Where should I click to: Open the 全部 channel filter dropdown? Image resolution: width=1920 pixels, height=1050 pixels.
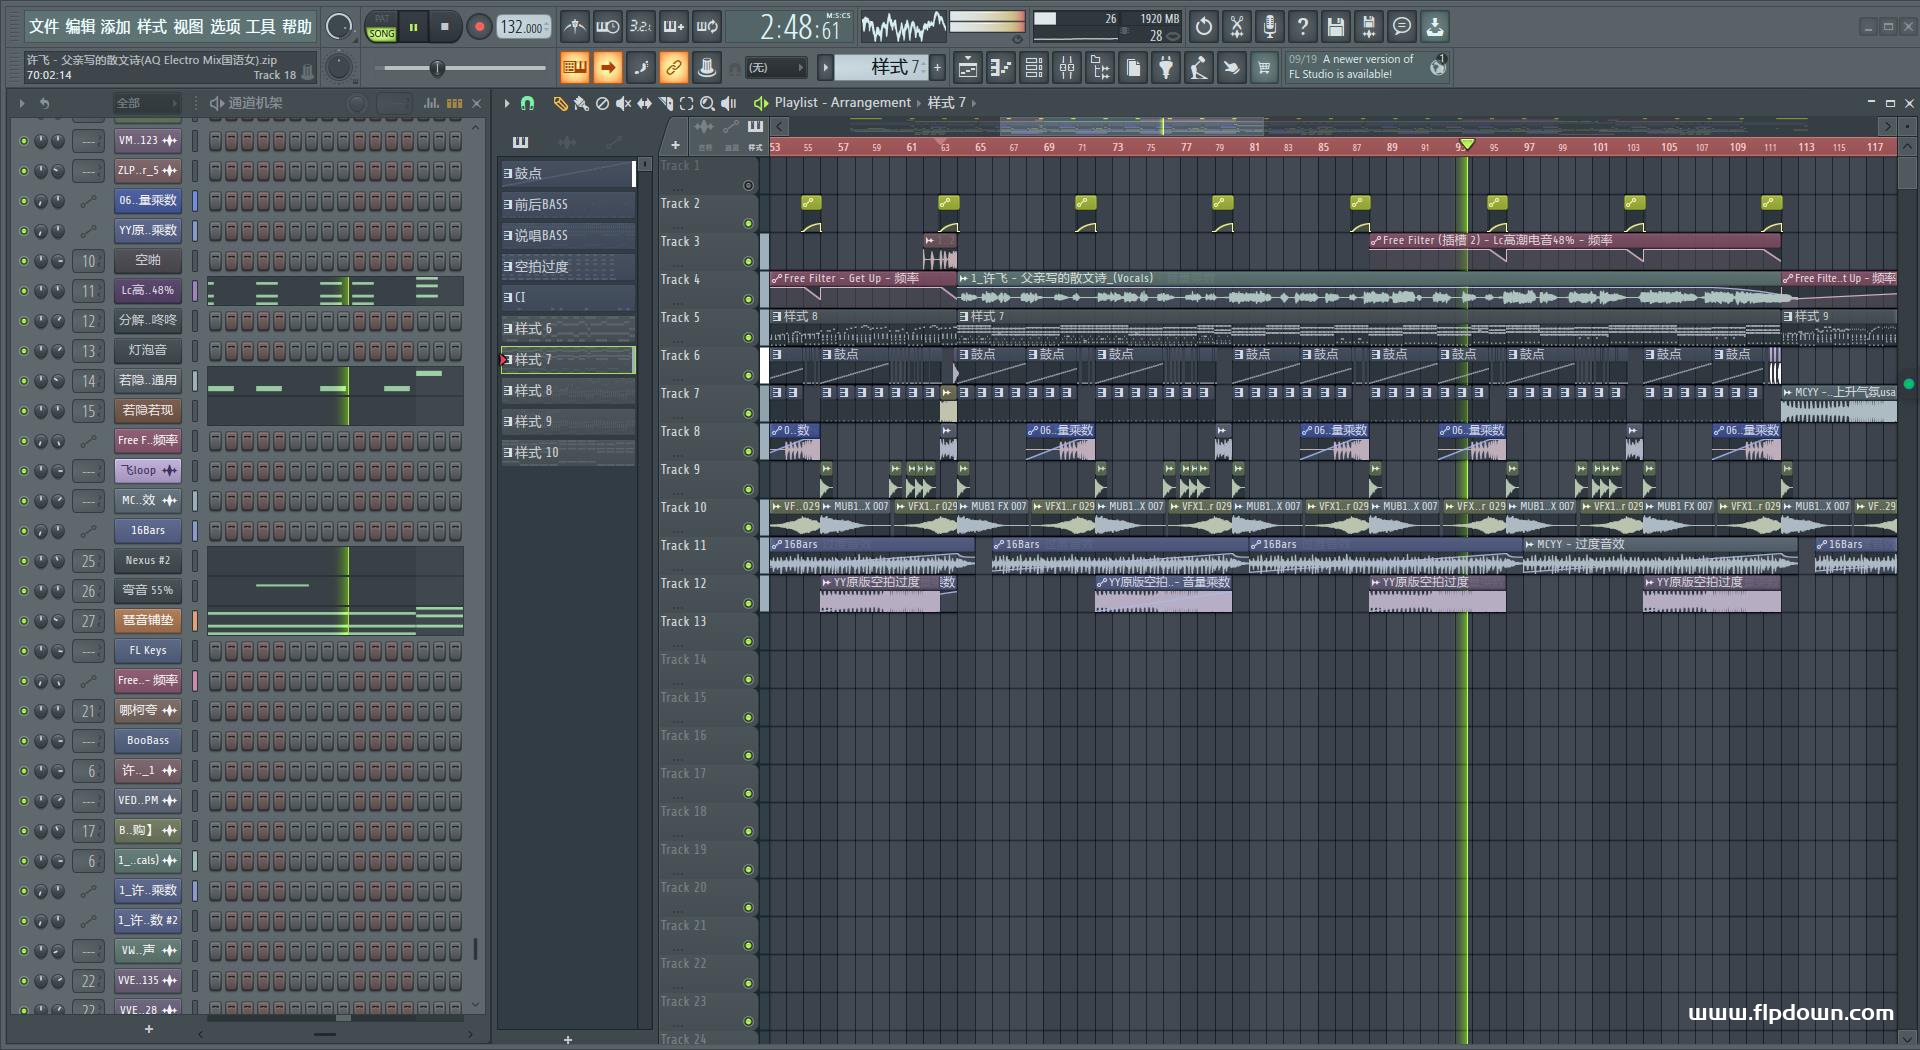pos(146,103)
